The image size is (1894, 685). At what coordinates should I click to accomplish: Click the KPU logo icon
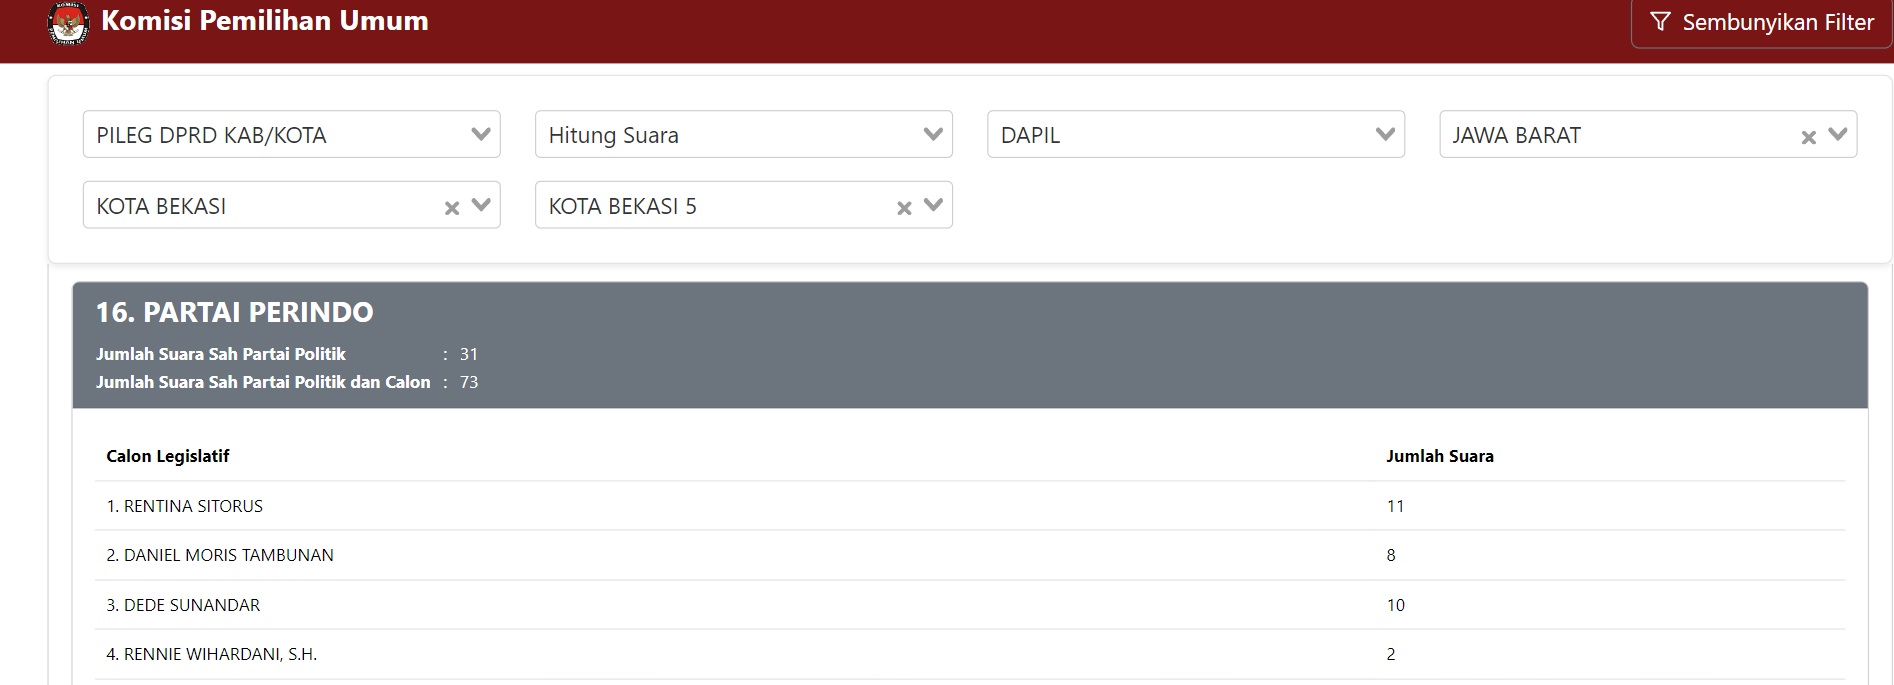68,23
